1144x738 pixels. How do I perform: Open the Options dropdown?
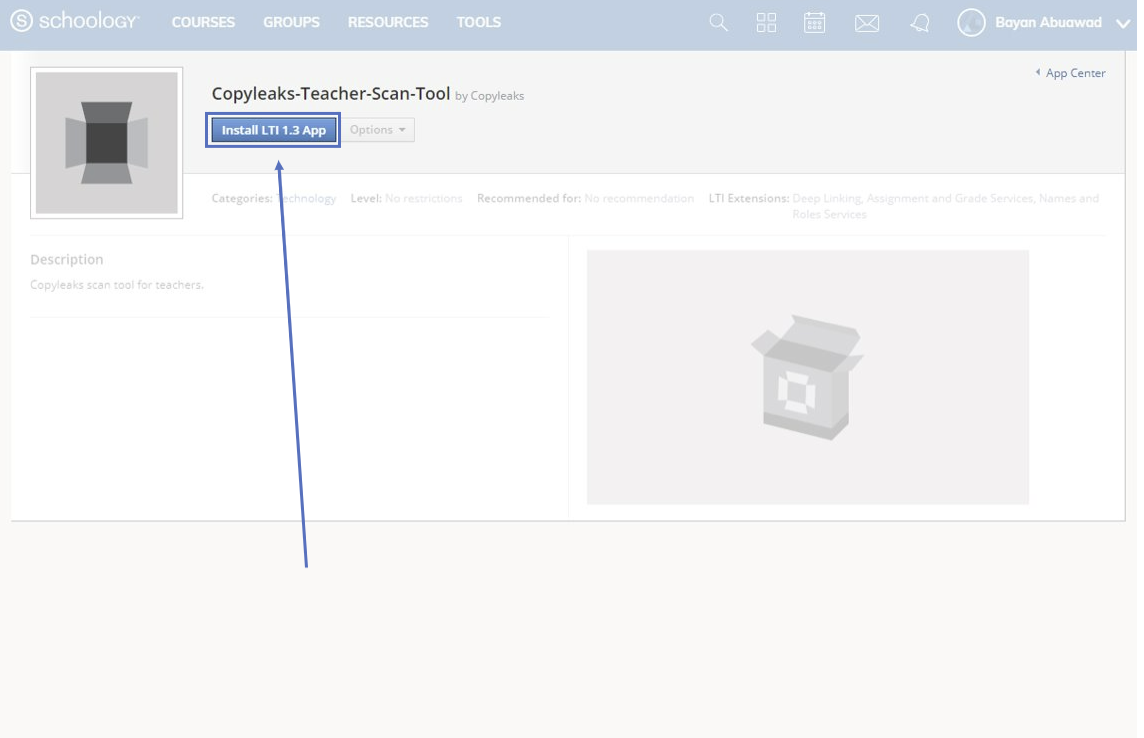(378, 130)
